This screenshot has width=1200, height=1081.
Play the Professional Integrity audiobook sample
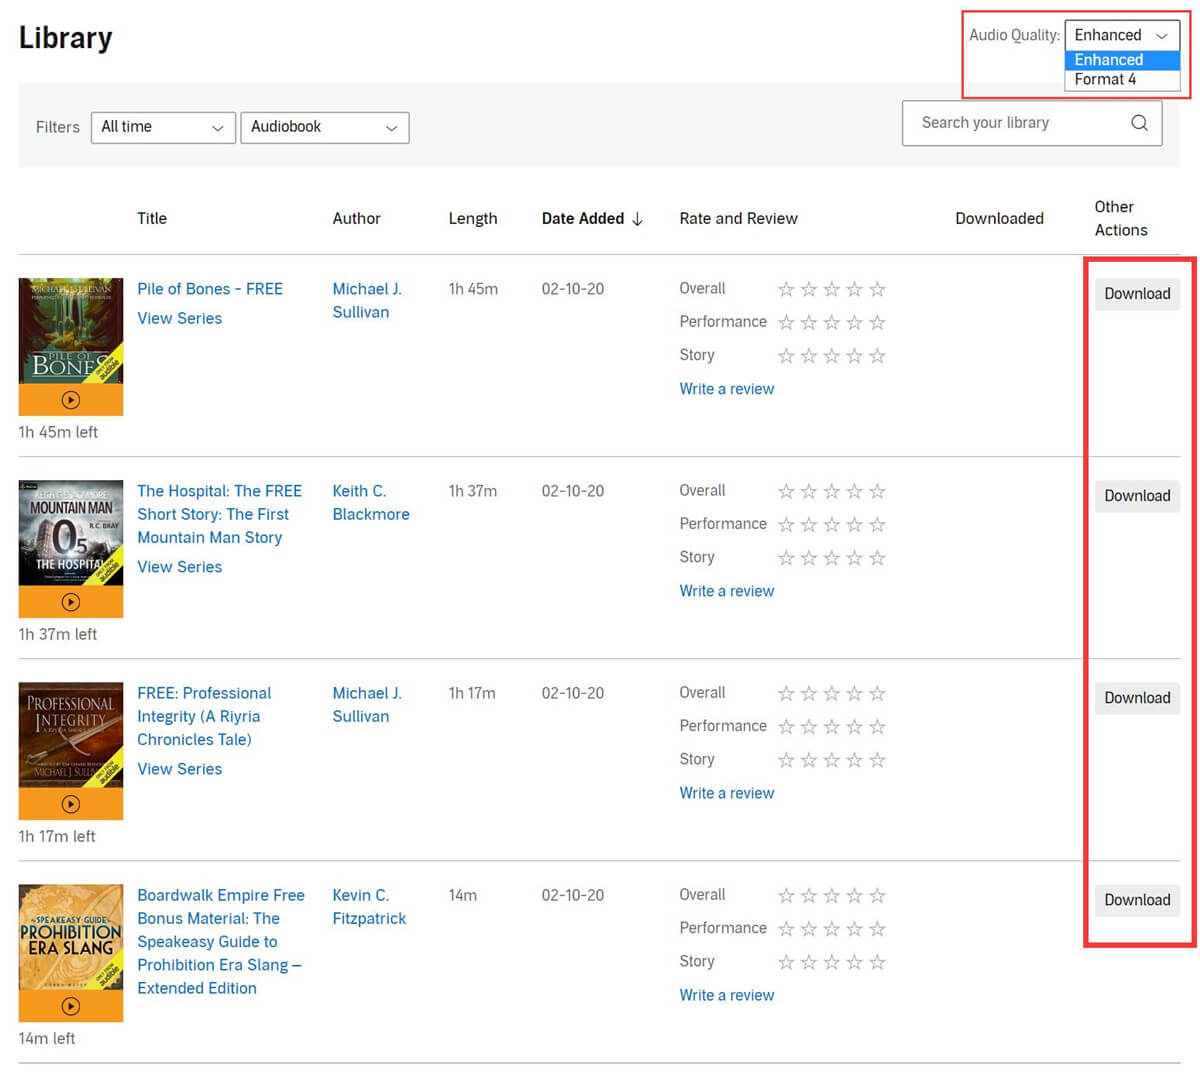tap(70, 801)
